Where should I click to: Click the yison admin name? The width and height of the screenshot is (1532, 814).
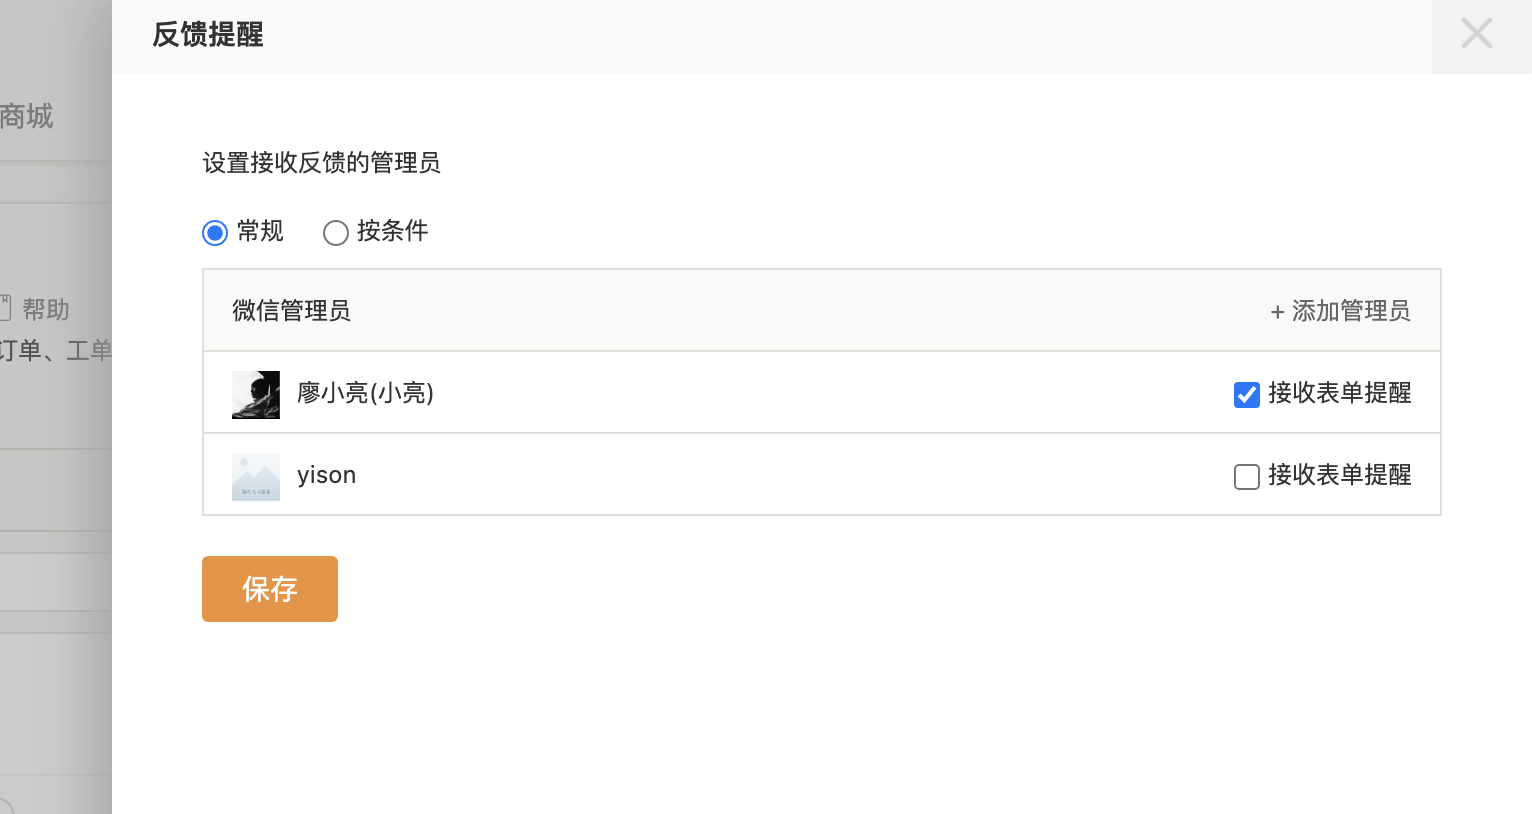[x=326, y=475]
